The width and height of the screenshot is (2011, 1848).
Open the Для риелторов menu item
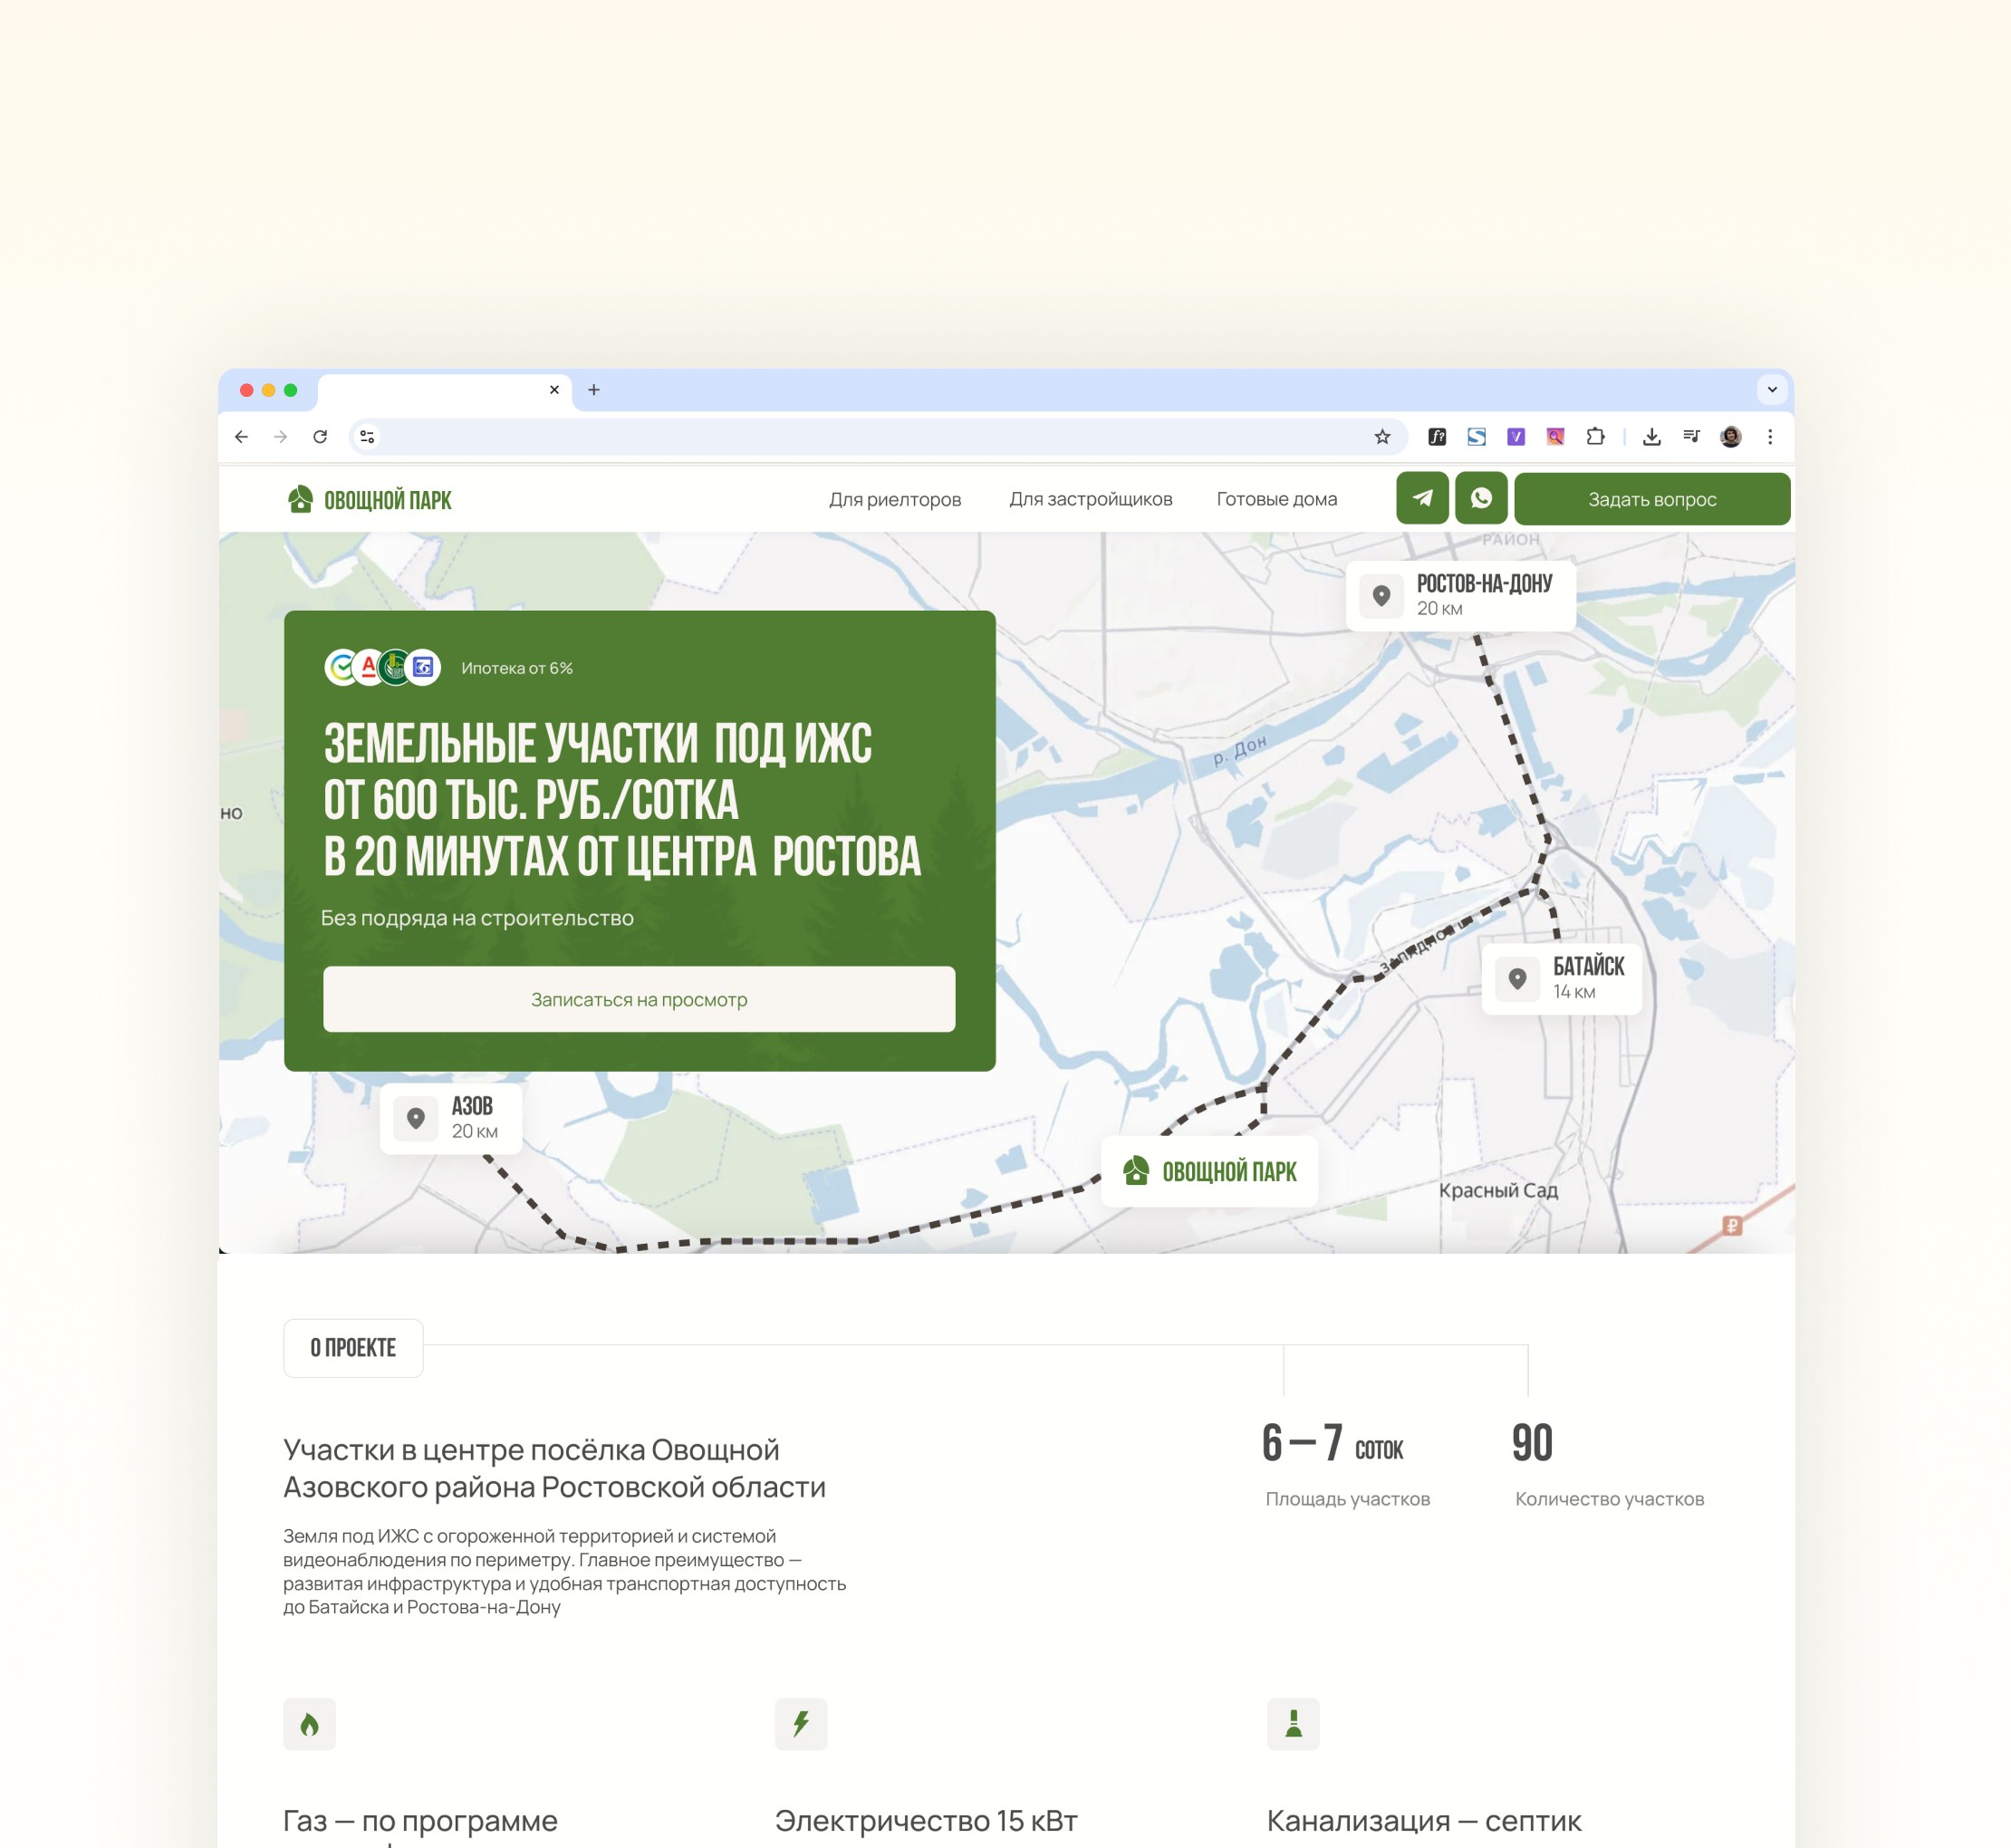point(894,499)
